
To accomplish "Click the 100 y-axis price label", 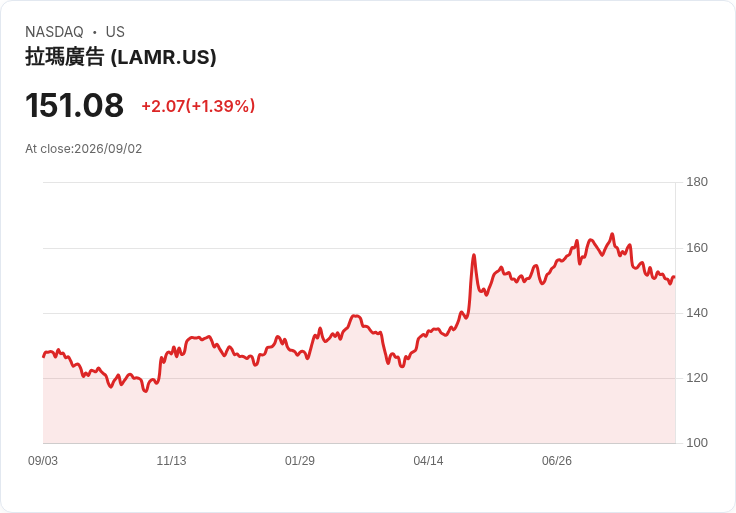I will (x=697, y=443).
